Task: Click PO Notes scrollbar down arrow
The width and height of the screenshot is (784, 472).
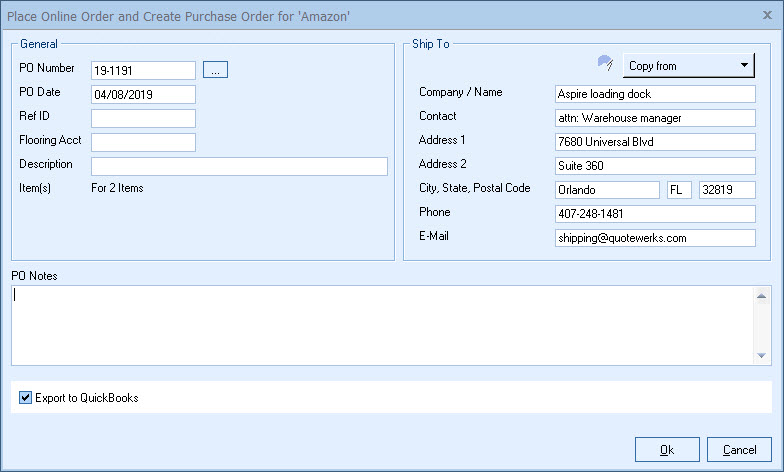Action: click(x=763, y=356)
